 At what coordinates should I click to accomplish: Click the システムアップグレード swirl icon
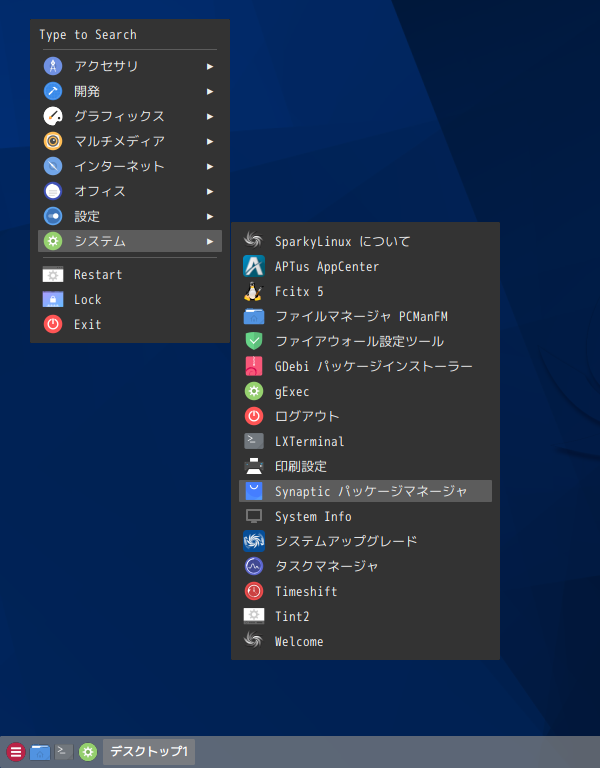pyautogui.click(x=254, y=541)
